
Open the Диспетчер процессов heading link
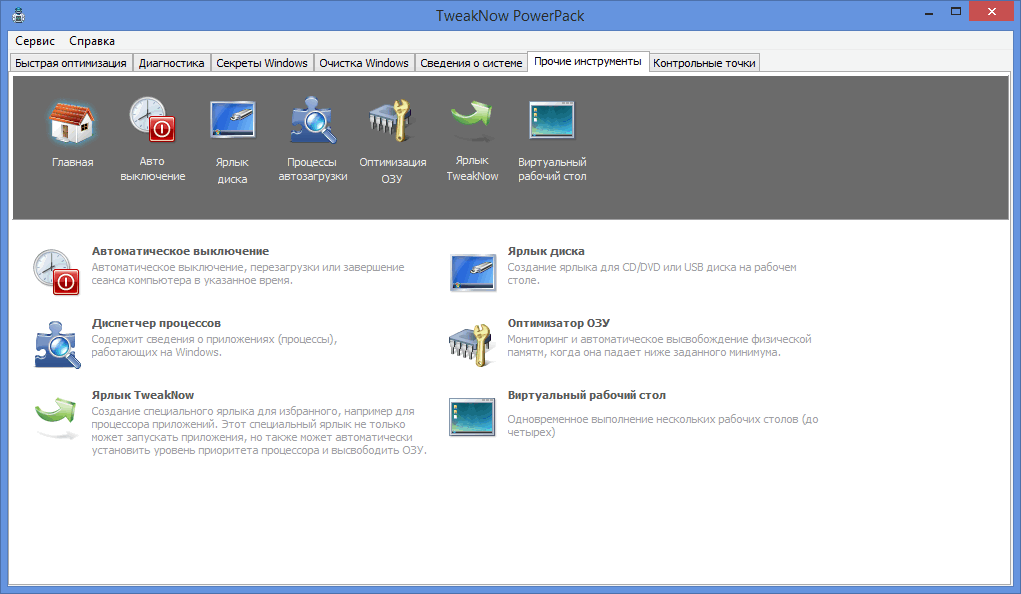click(x=156, y=323)
